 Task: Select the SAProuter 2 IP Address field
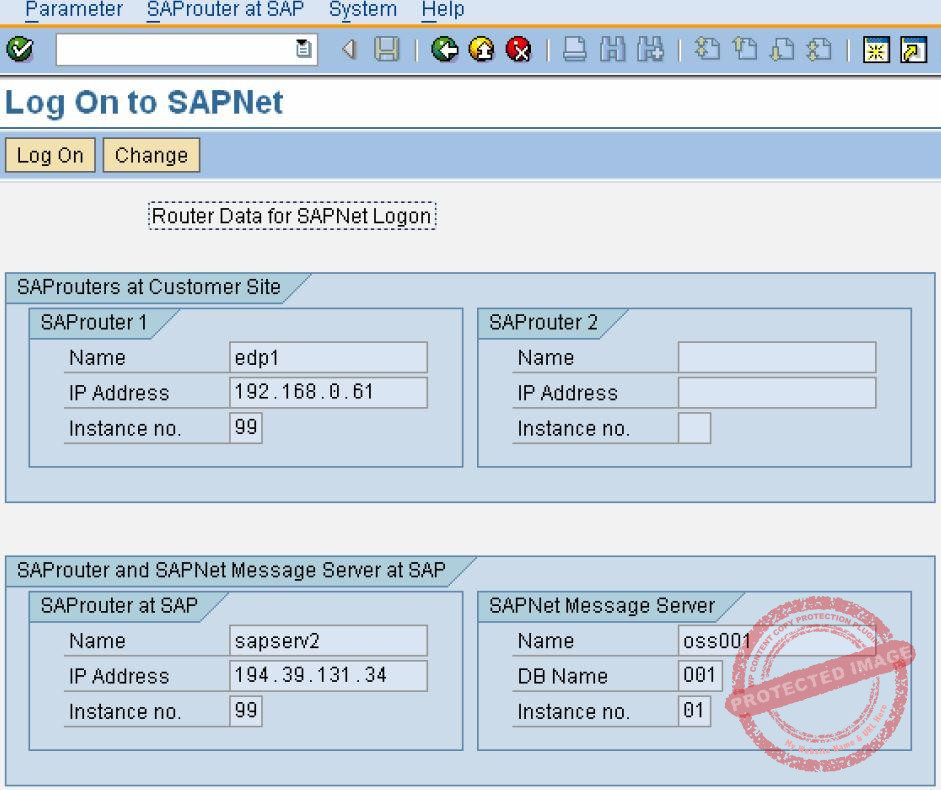(x=776, y=393)
